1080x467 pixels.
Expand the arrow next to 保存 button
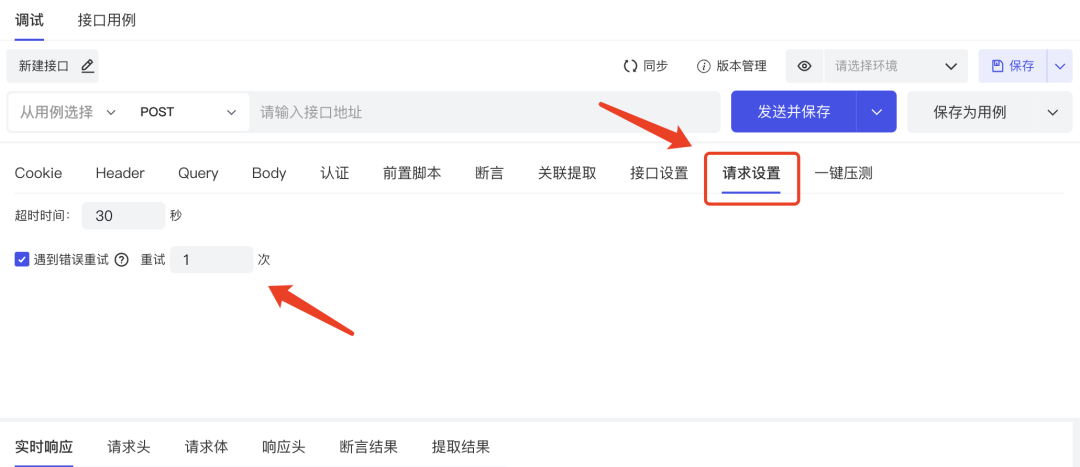pos(1060,66)
